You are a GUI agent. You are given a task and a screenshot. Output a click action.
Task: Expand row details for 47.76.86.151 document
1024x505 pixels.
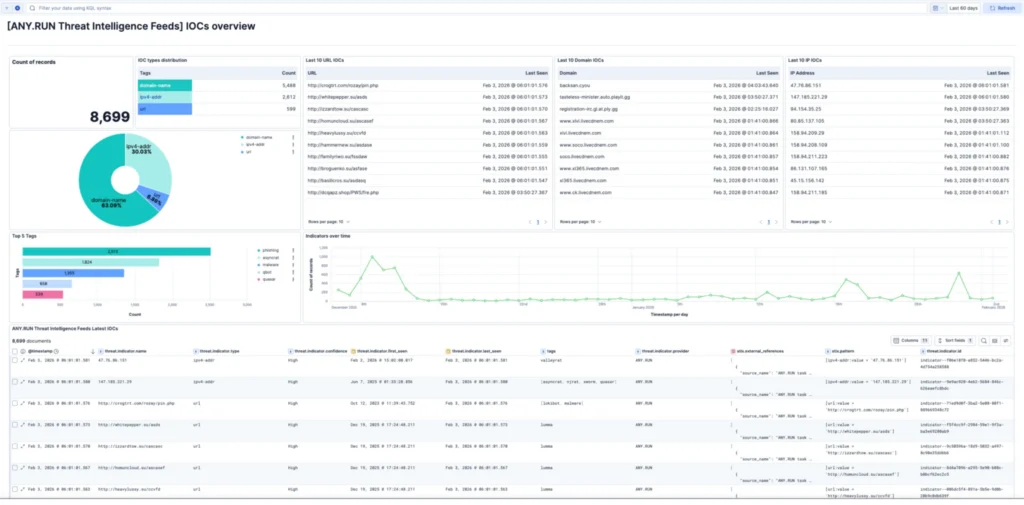[22, 360]
